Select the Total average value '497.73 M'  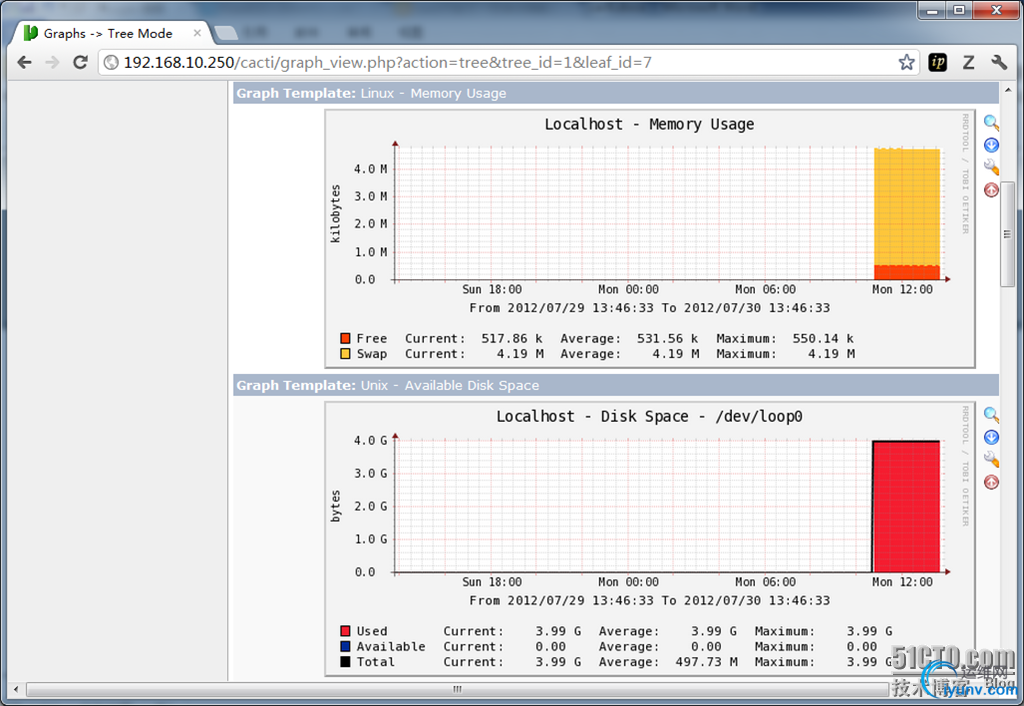(706, 662)
